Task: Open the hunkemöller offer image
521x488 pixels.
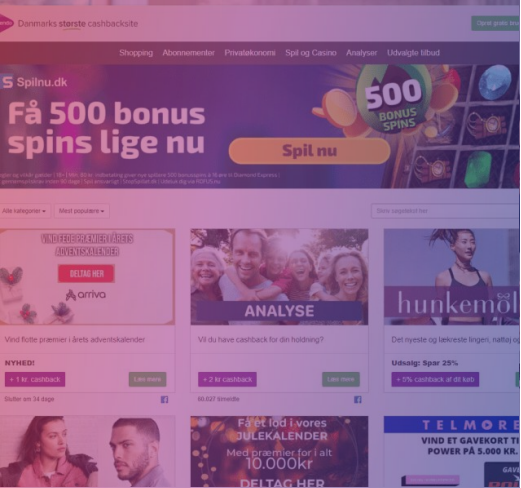Action: point(452,277)
